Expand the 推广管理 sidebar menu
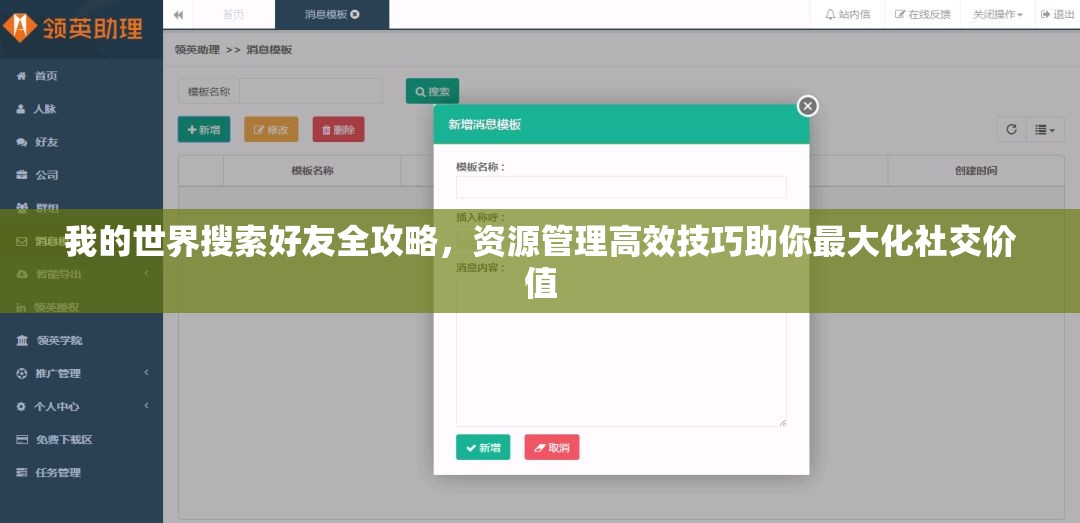Screen dimensions: 1080x523 tap(81, 373)
